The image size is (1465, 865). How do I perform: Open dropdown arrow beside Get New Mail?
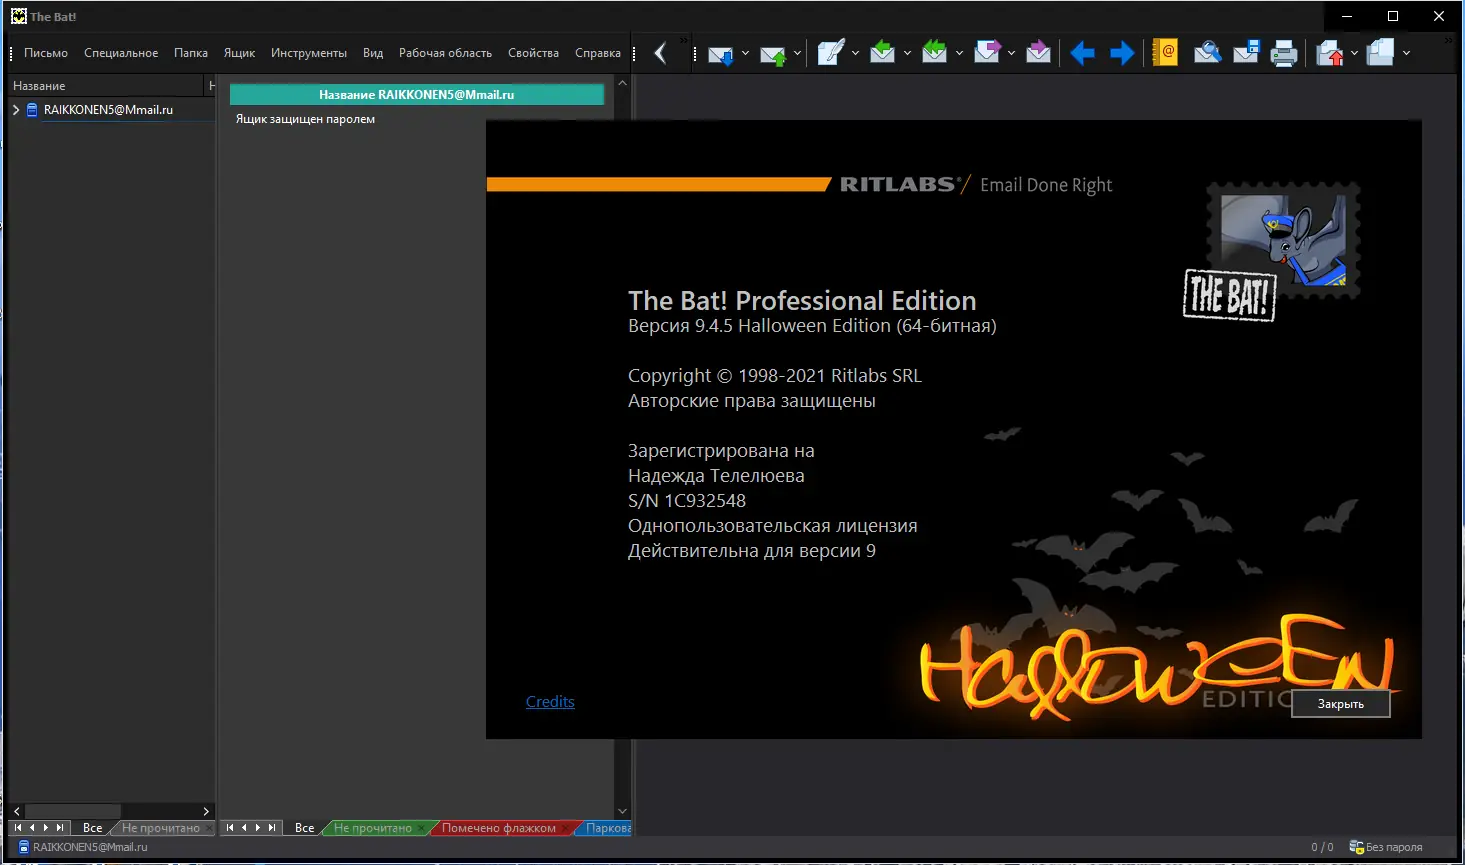[745, 53]
